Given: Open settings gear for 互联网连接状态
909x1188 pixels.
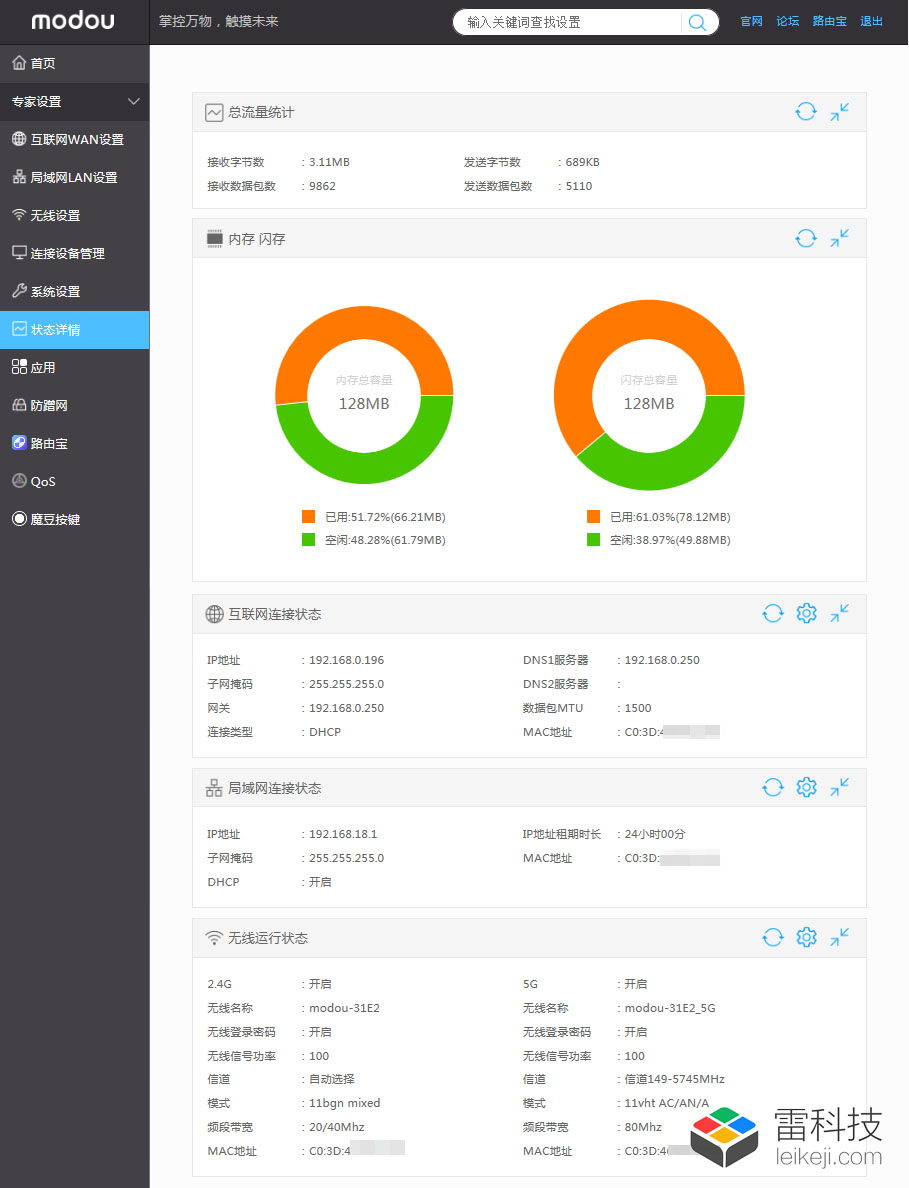Looking at the screenshot, I should tap(806, 613).
